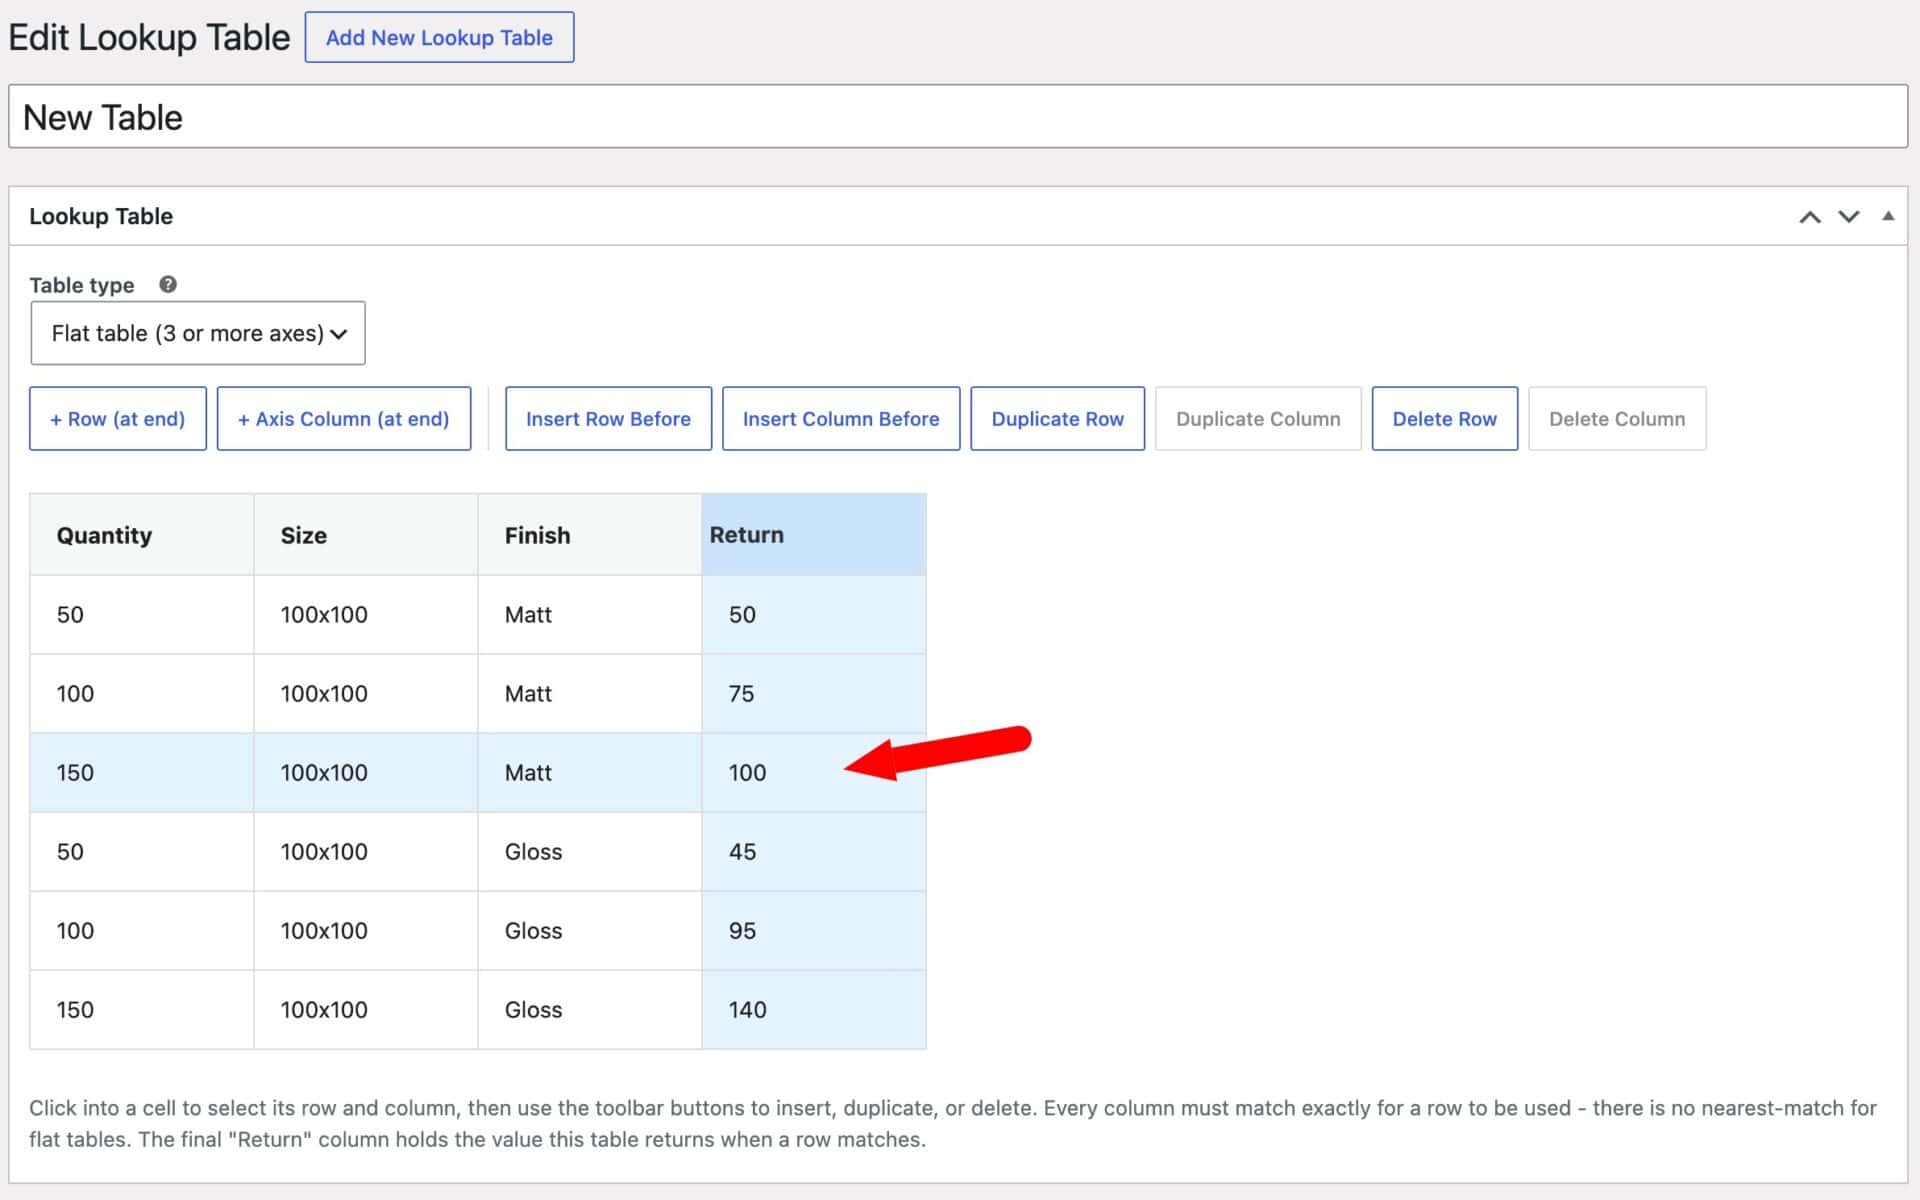The width and height of the screenshot is (1920, 1200).
Task: Click Quantity 150 in the Gloss row
Action: click(x=142, y=1010)
